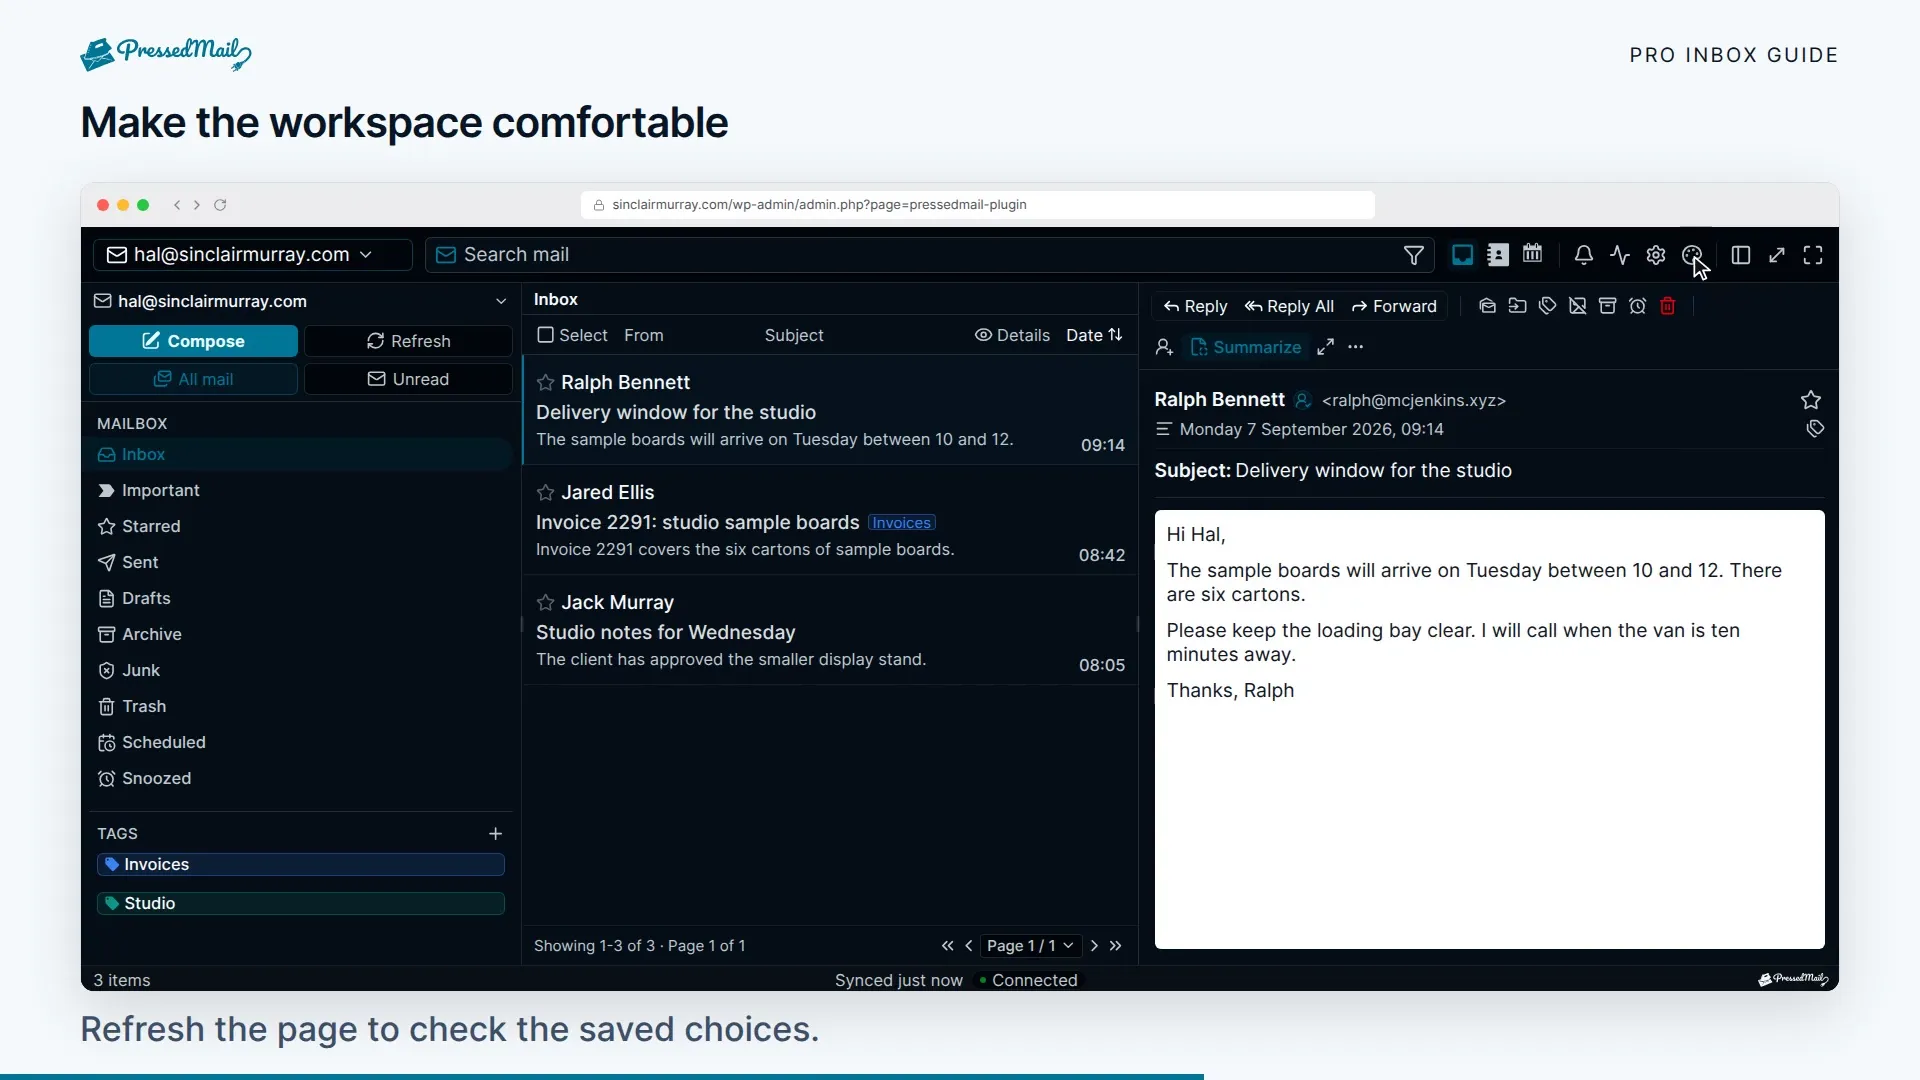1920x1080 pixels.
Task: Open the theme palette icon
Action: 1692,255
